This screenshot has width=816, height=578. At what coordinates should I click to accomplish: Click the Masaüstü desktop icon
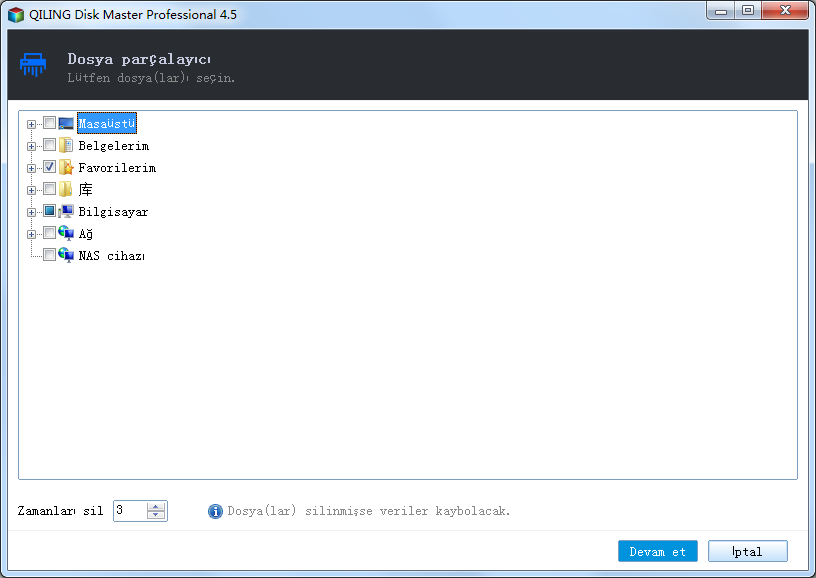pyautogui.click(x=66, y=123)
